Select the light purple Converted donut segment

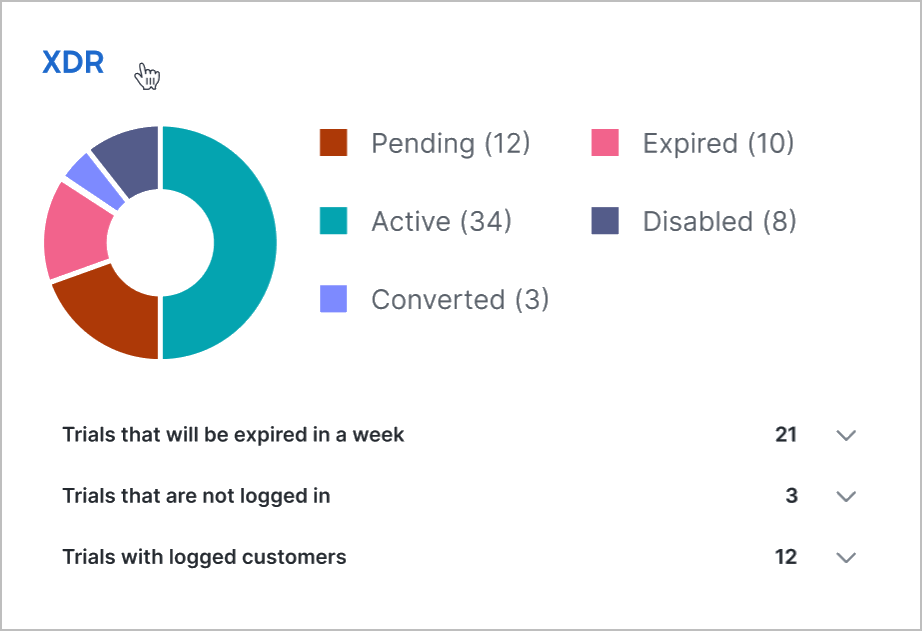click(94, 181)
